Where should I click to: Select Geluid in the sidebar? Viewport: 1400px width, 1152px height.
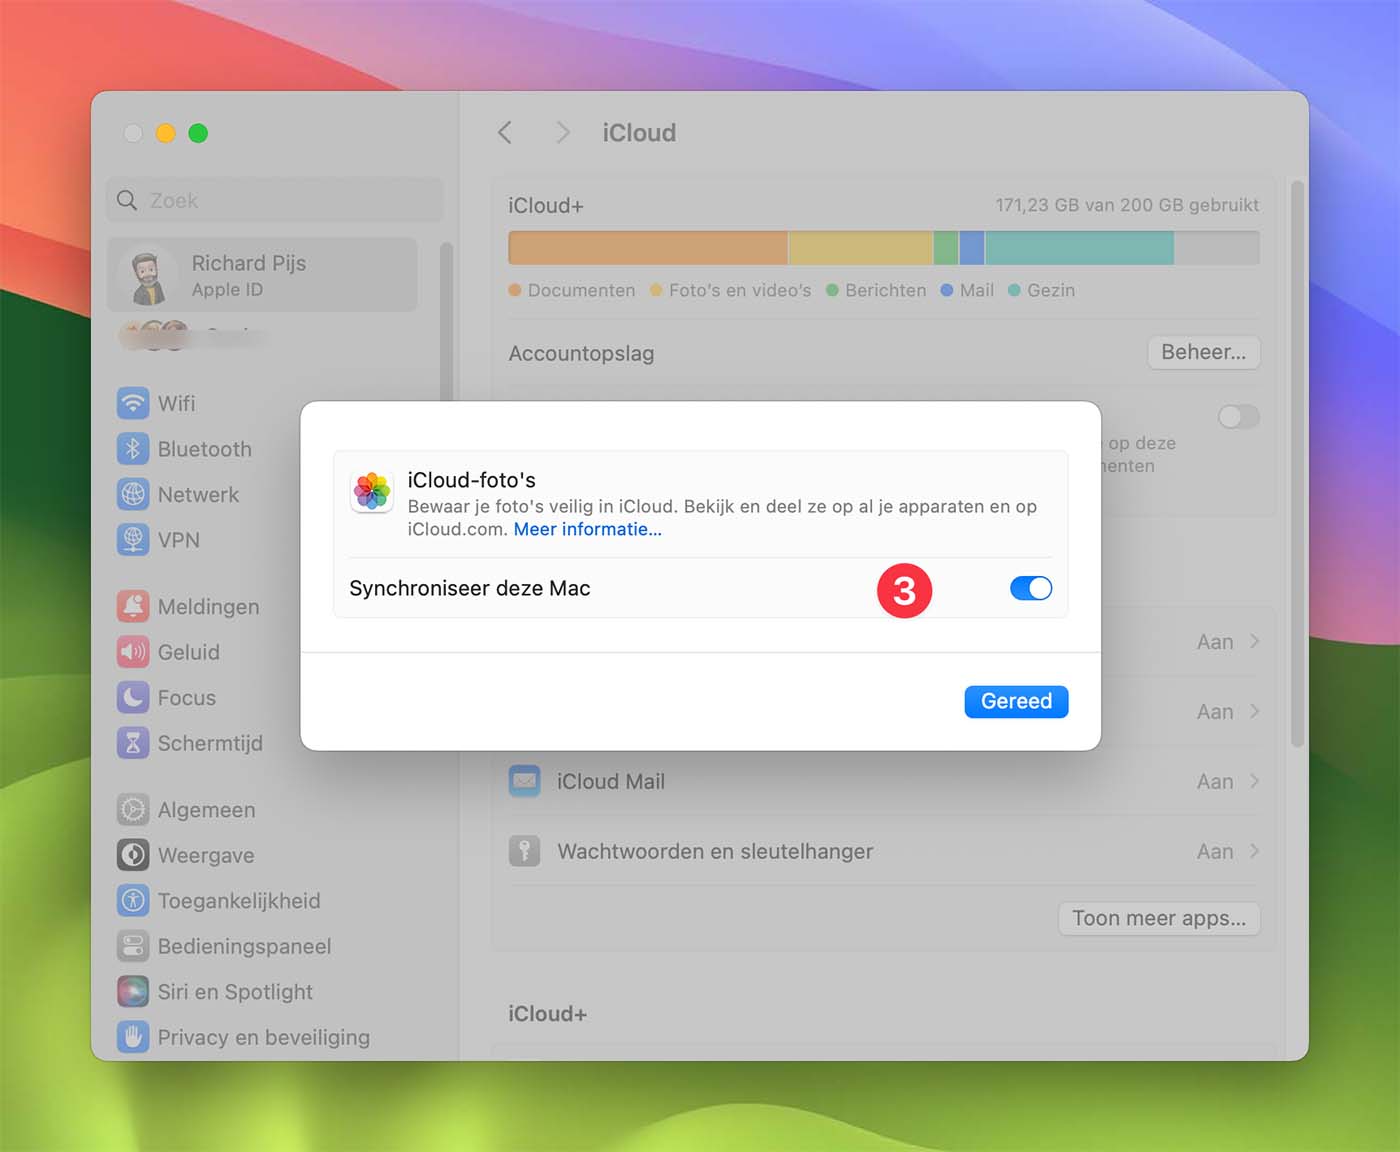[x=188, y=652]
